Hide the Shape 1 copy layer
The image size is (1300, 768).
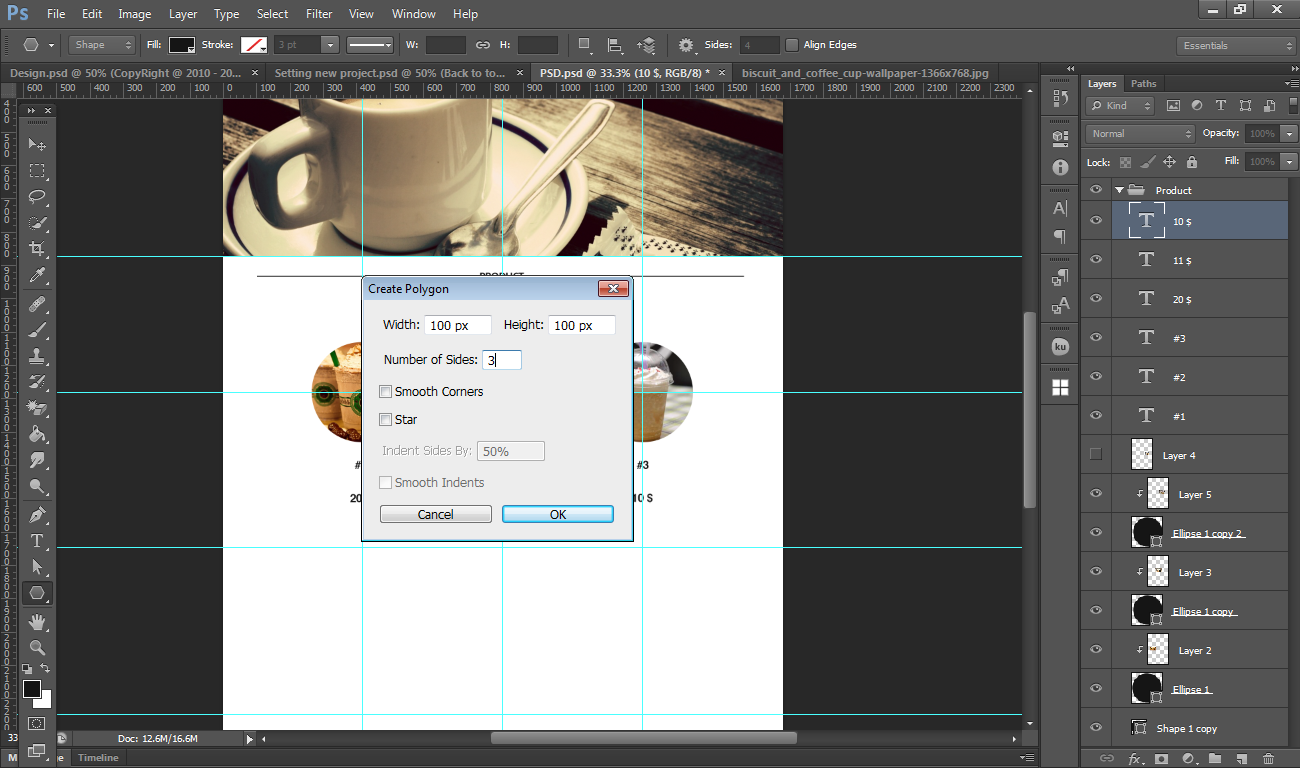click(1096, 727)
